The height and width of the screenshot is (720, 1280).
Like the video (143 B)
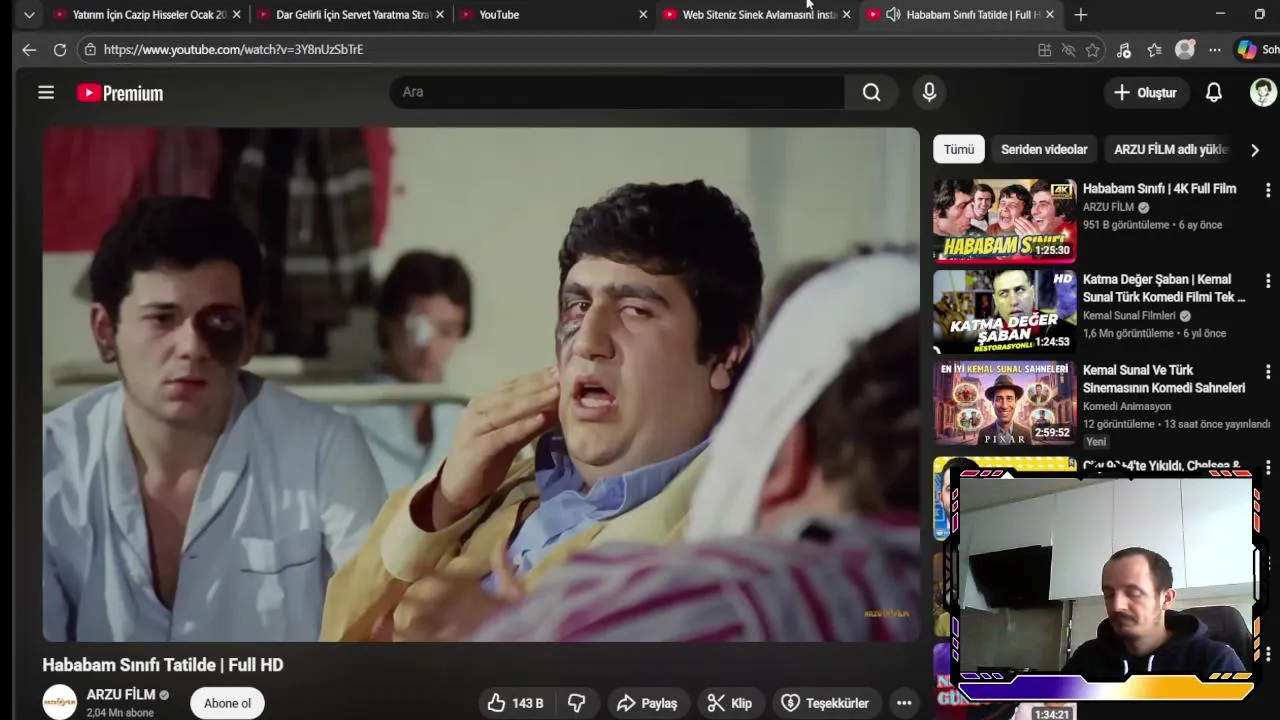pyautogui.click(x=516, y=703)
